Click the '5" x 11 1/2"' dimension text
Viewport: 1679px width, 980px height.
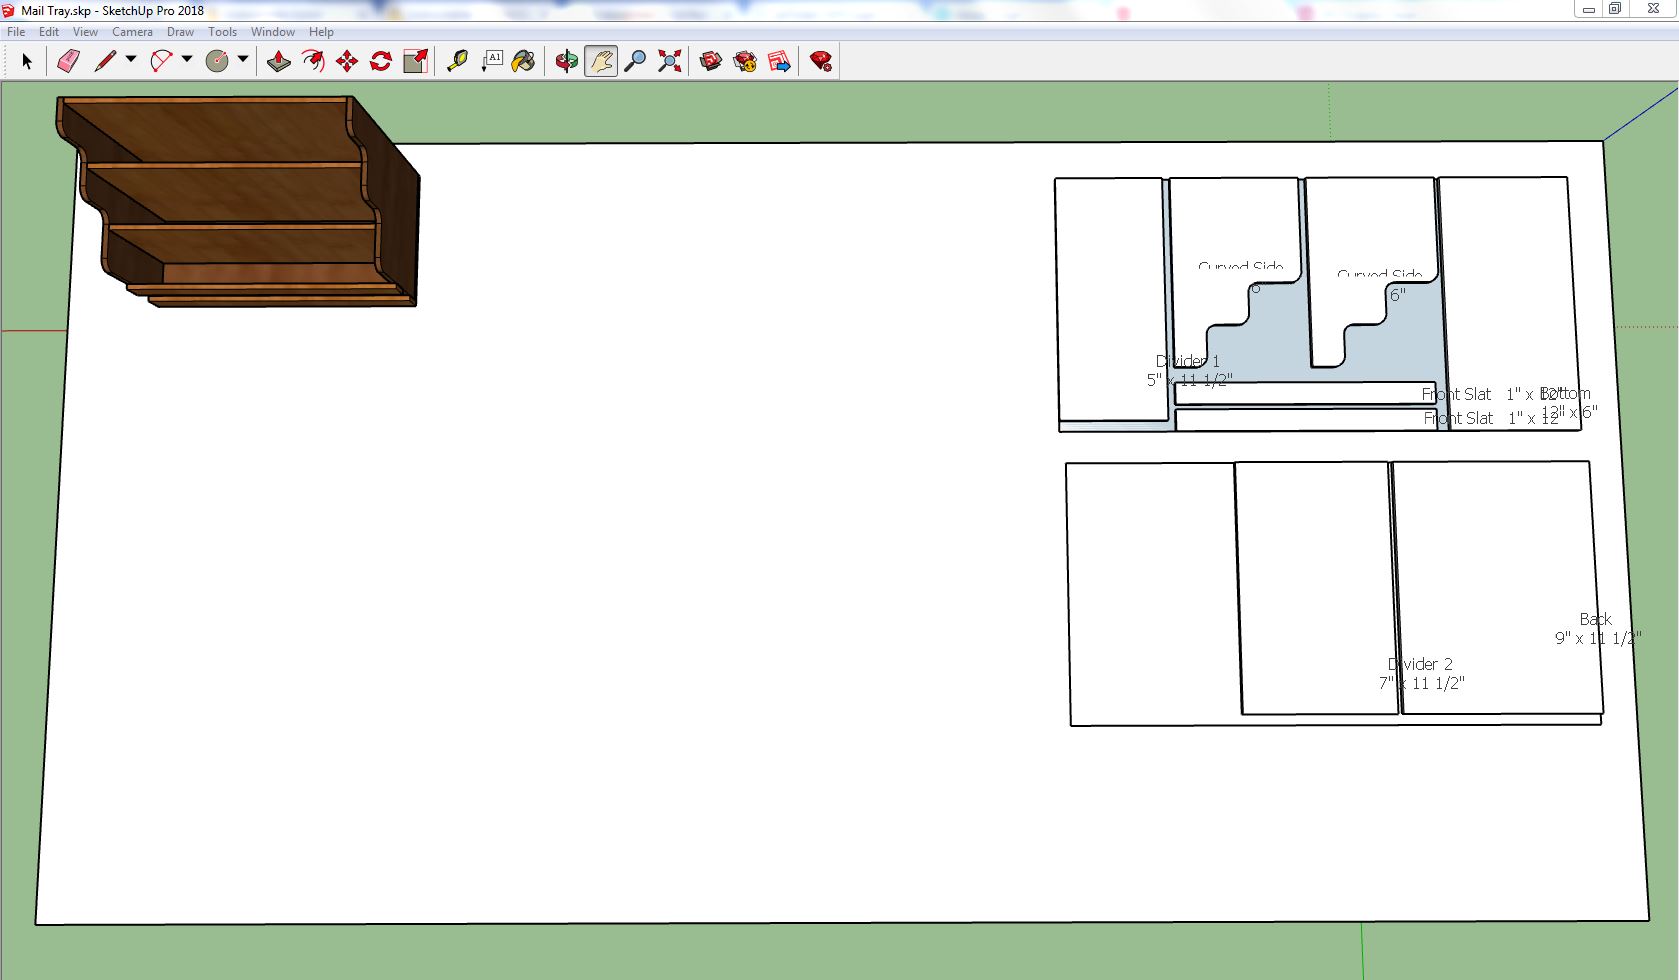[x=1189, y=380]
